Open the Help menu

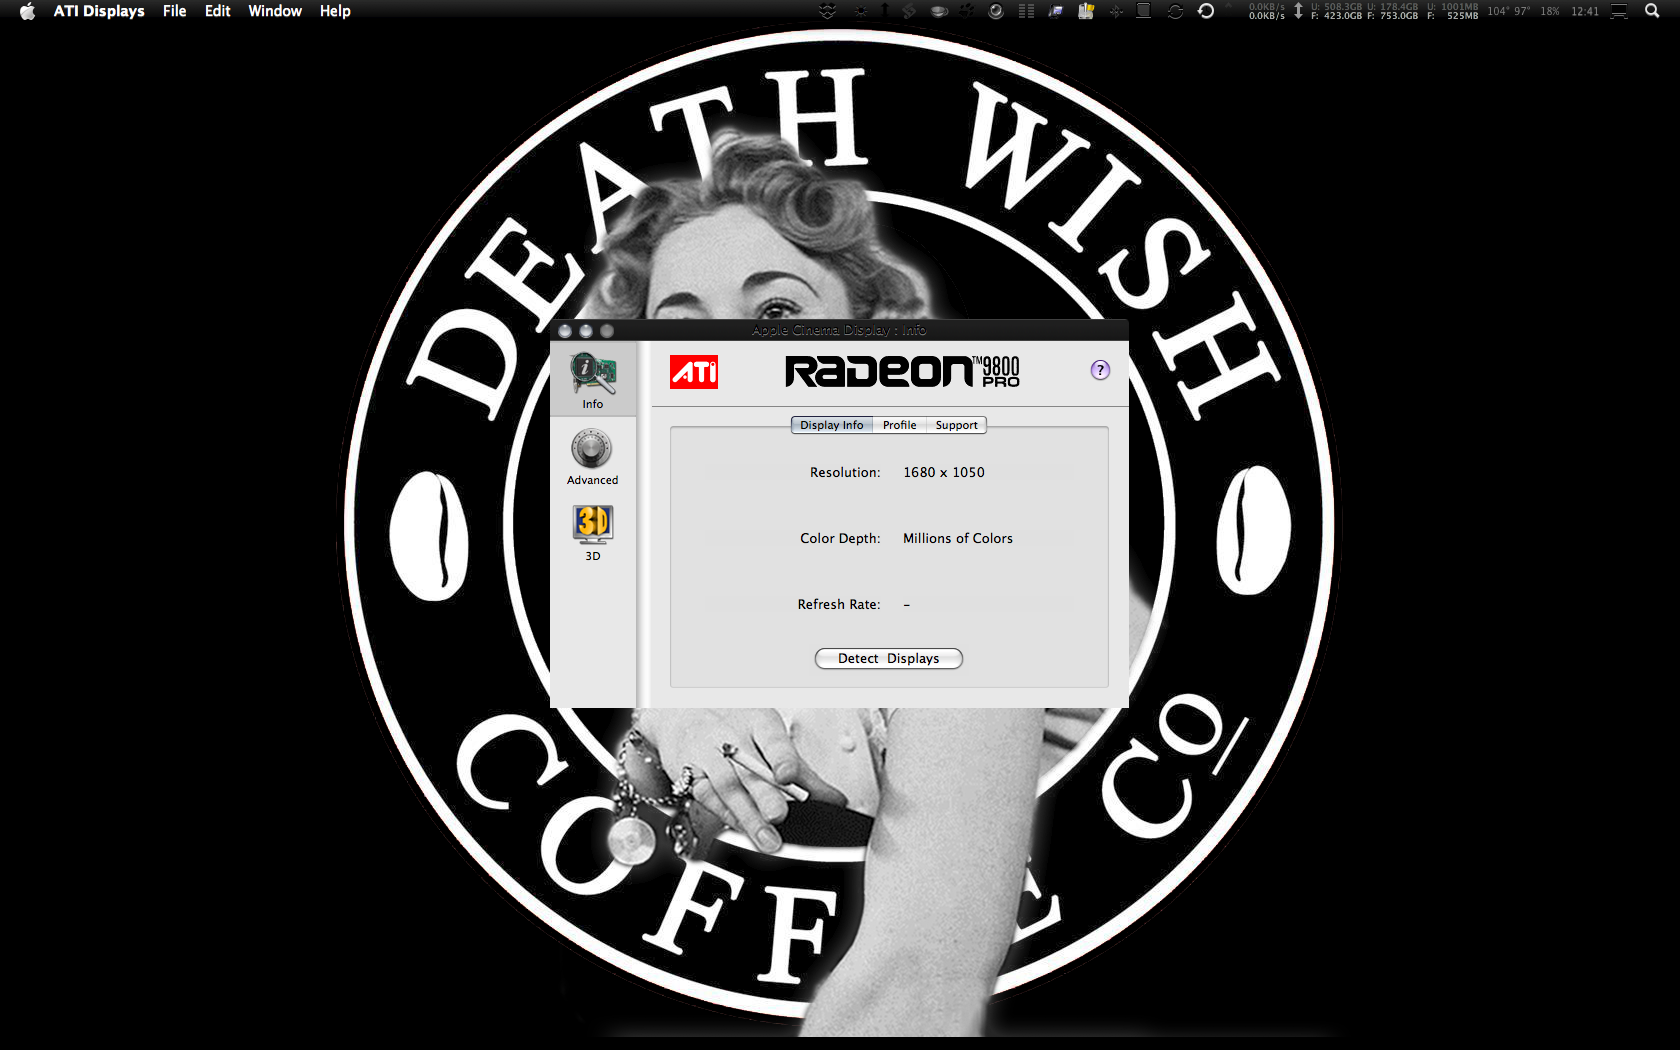click(x=334, y=11)
